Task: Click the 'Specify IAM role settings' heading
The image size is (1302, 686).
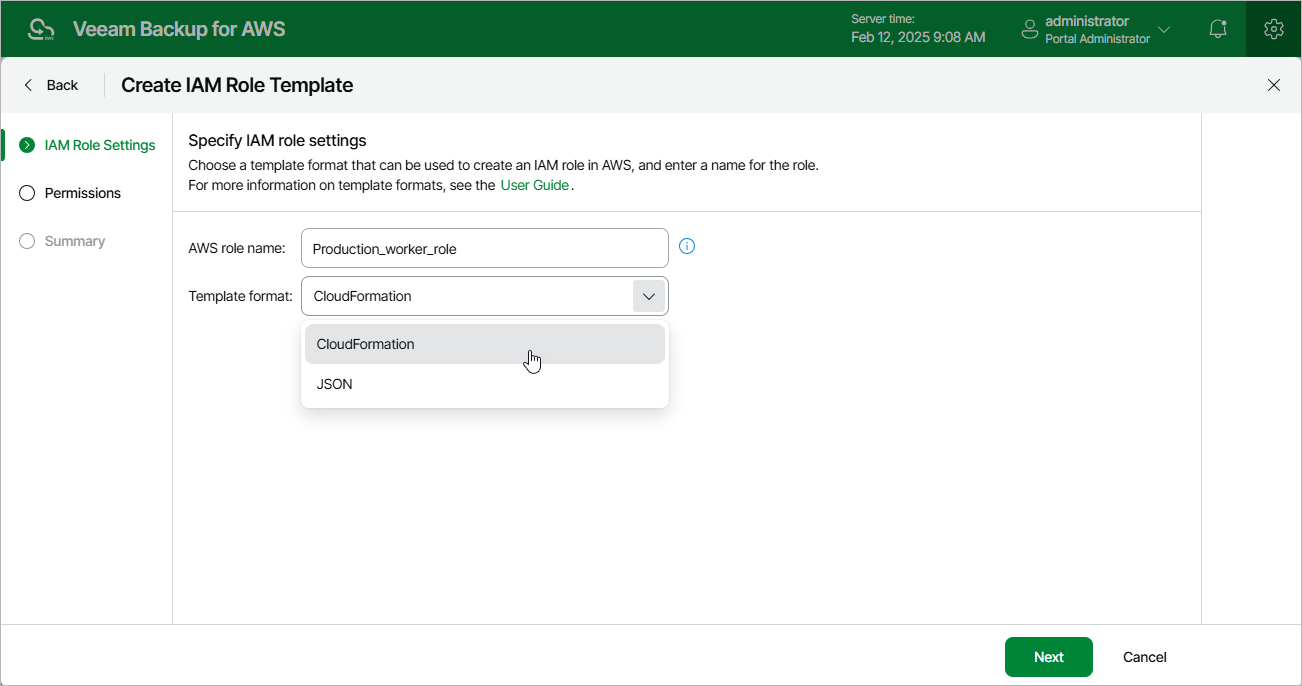Action: click(277, 140)
